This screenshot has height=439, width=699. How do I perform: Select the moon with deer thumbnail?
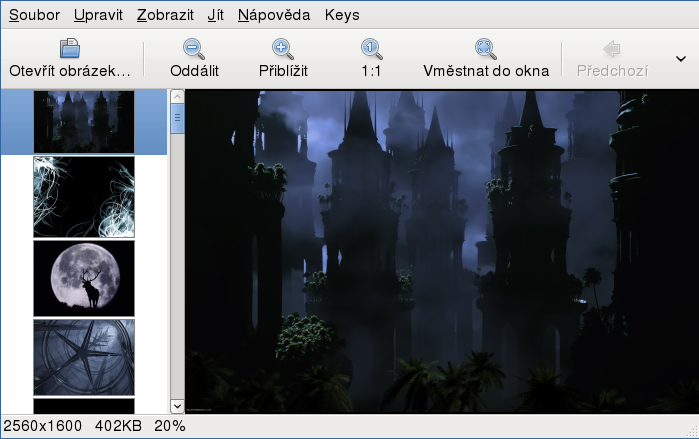click(x=84, y=277)
